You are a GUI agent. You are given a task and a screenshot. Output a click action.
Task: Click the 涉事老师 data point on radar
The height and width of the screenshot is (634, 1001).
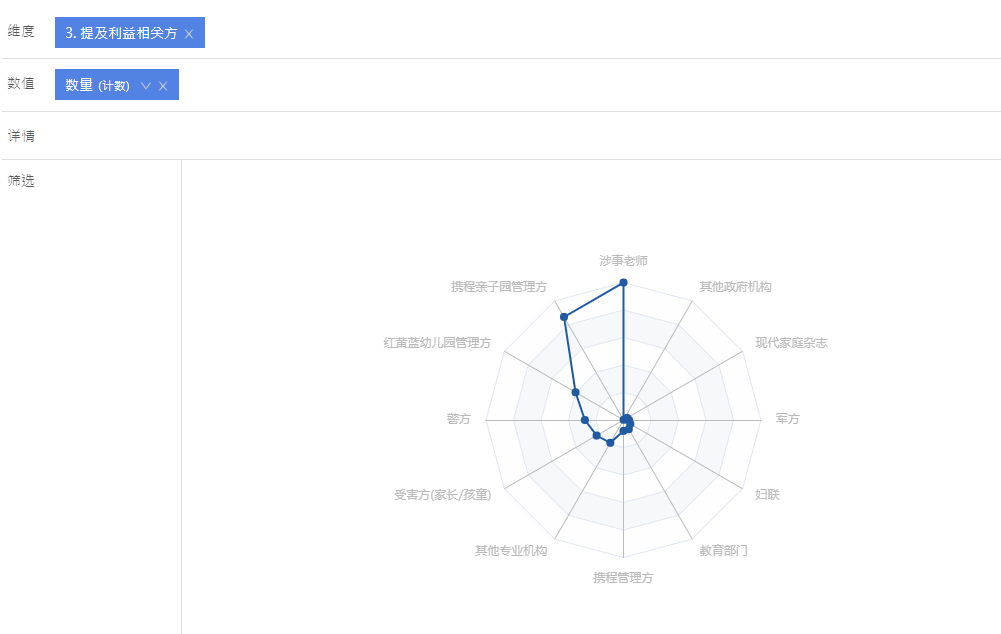(624, 283)
